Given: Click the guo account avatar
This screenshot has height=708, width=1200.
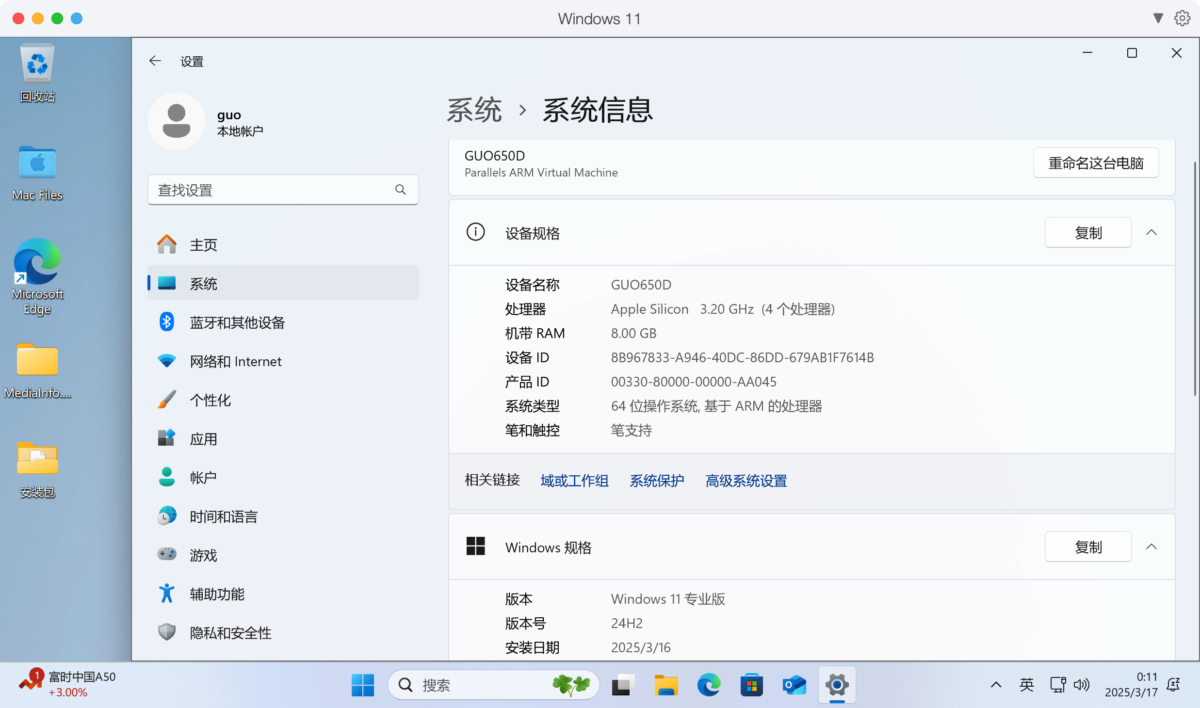Looking at the screenshot, I should coord(177,121).
